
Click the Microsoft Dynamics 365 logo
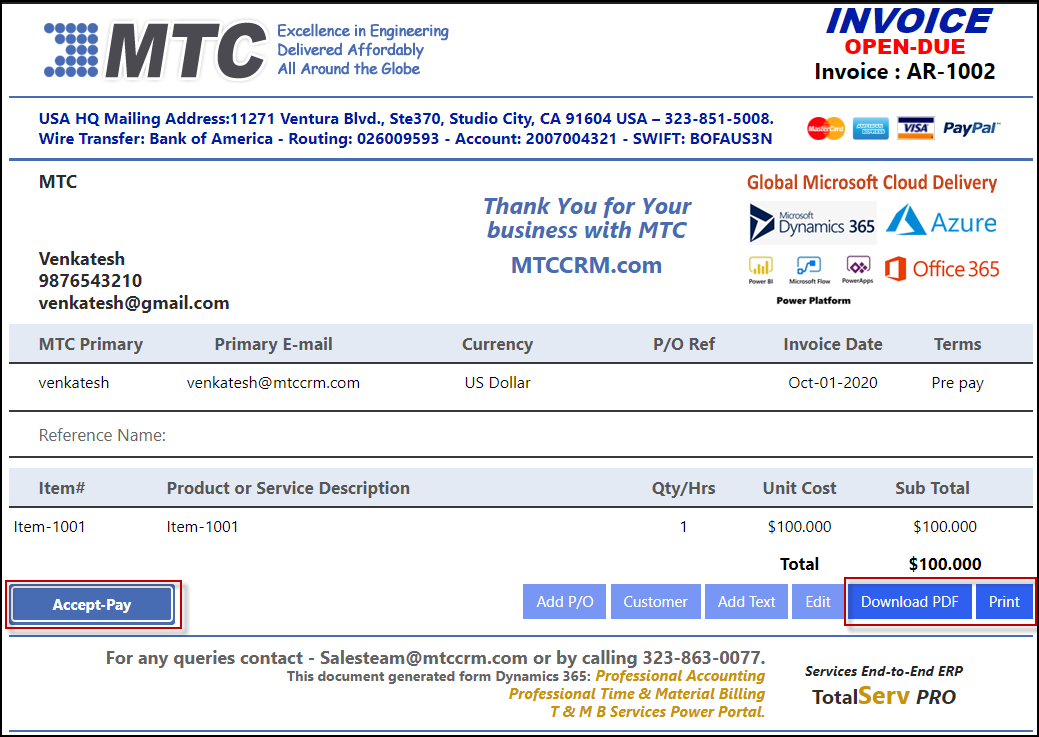click(x=812, y=223)
